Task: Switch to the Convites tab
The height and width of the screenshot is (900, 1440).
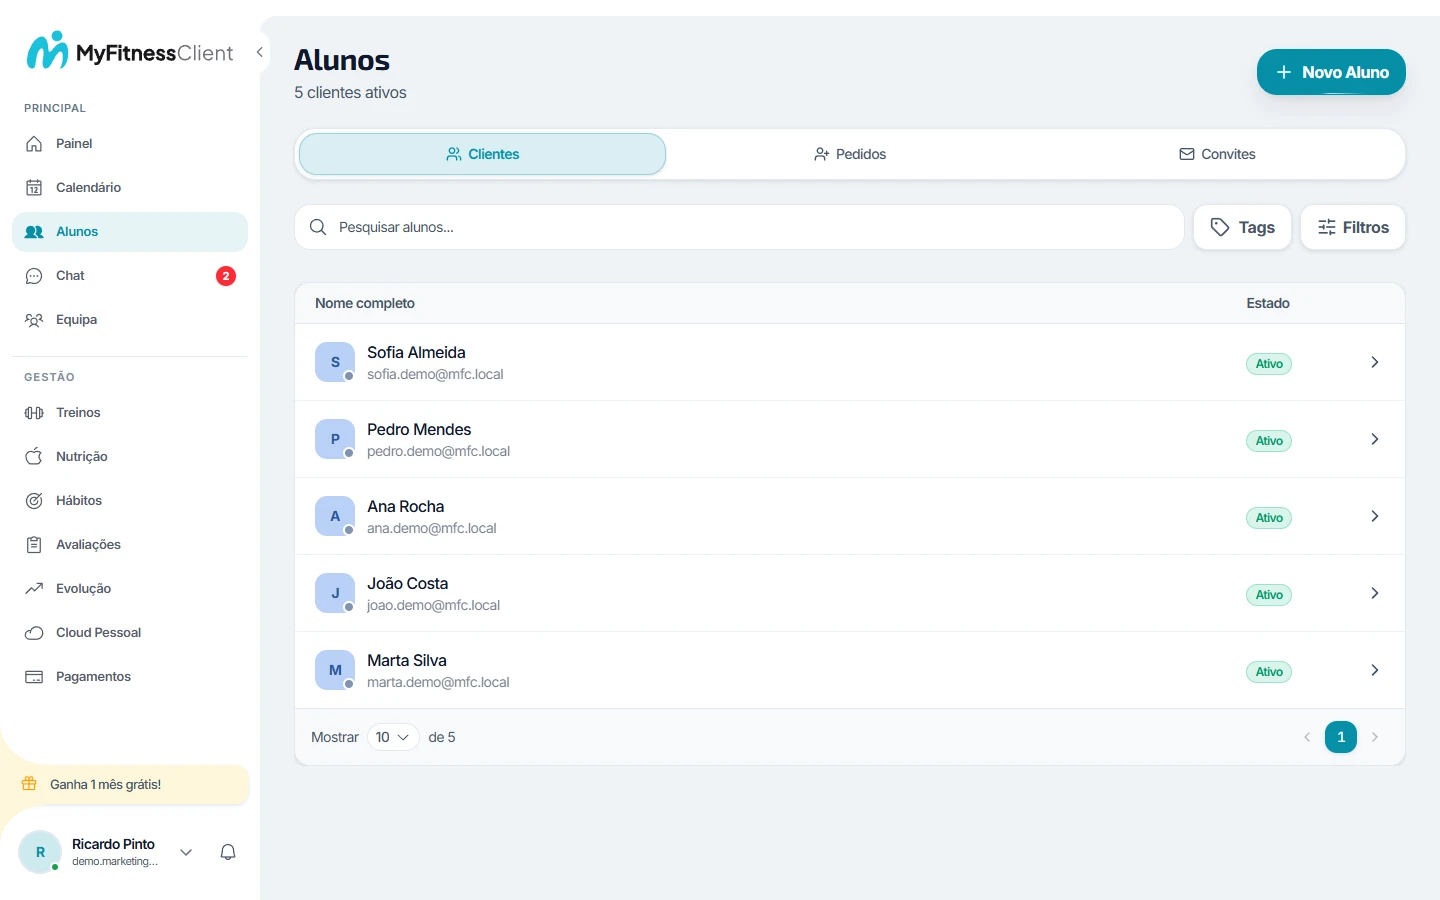Action: pos(1217,154)
